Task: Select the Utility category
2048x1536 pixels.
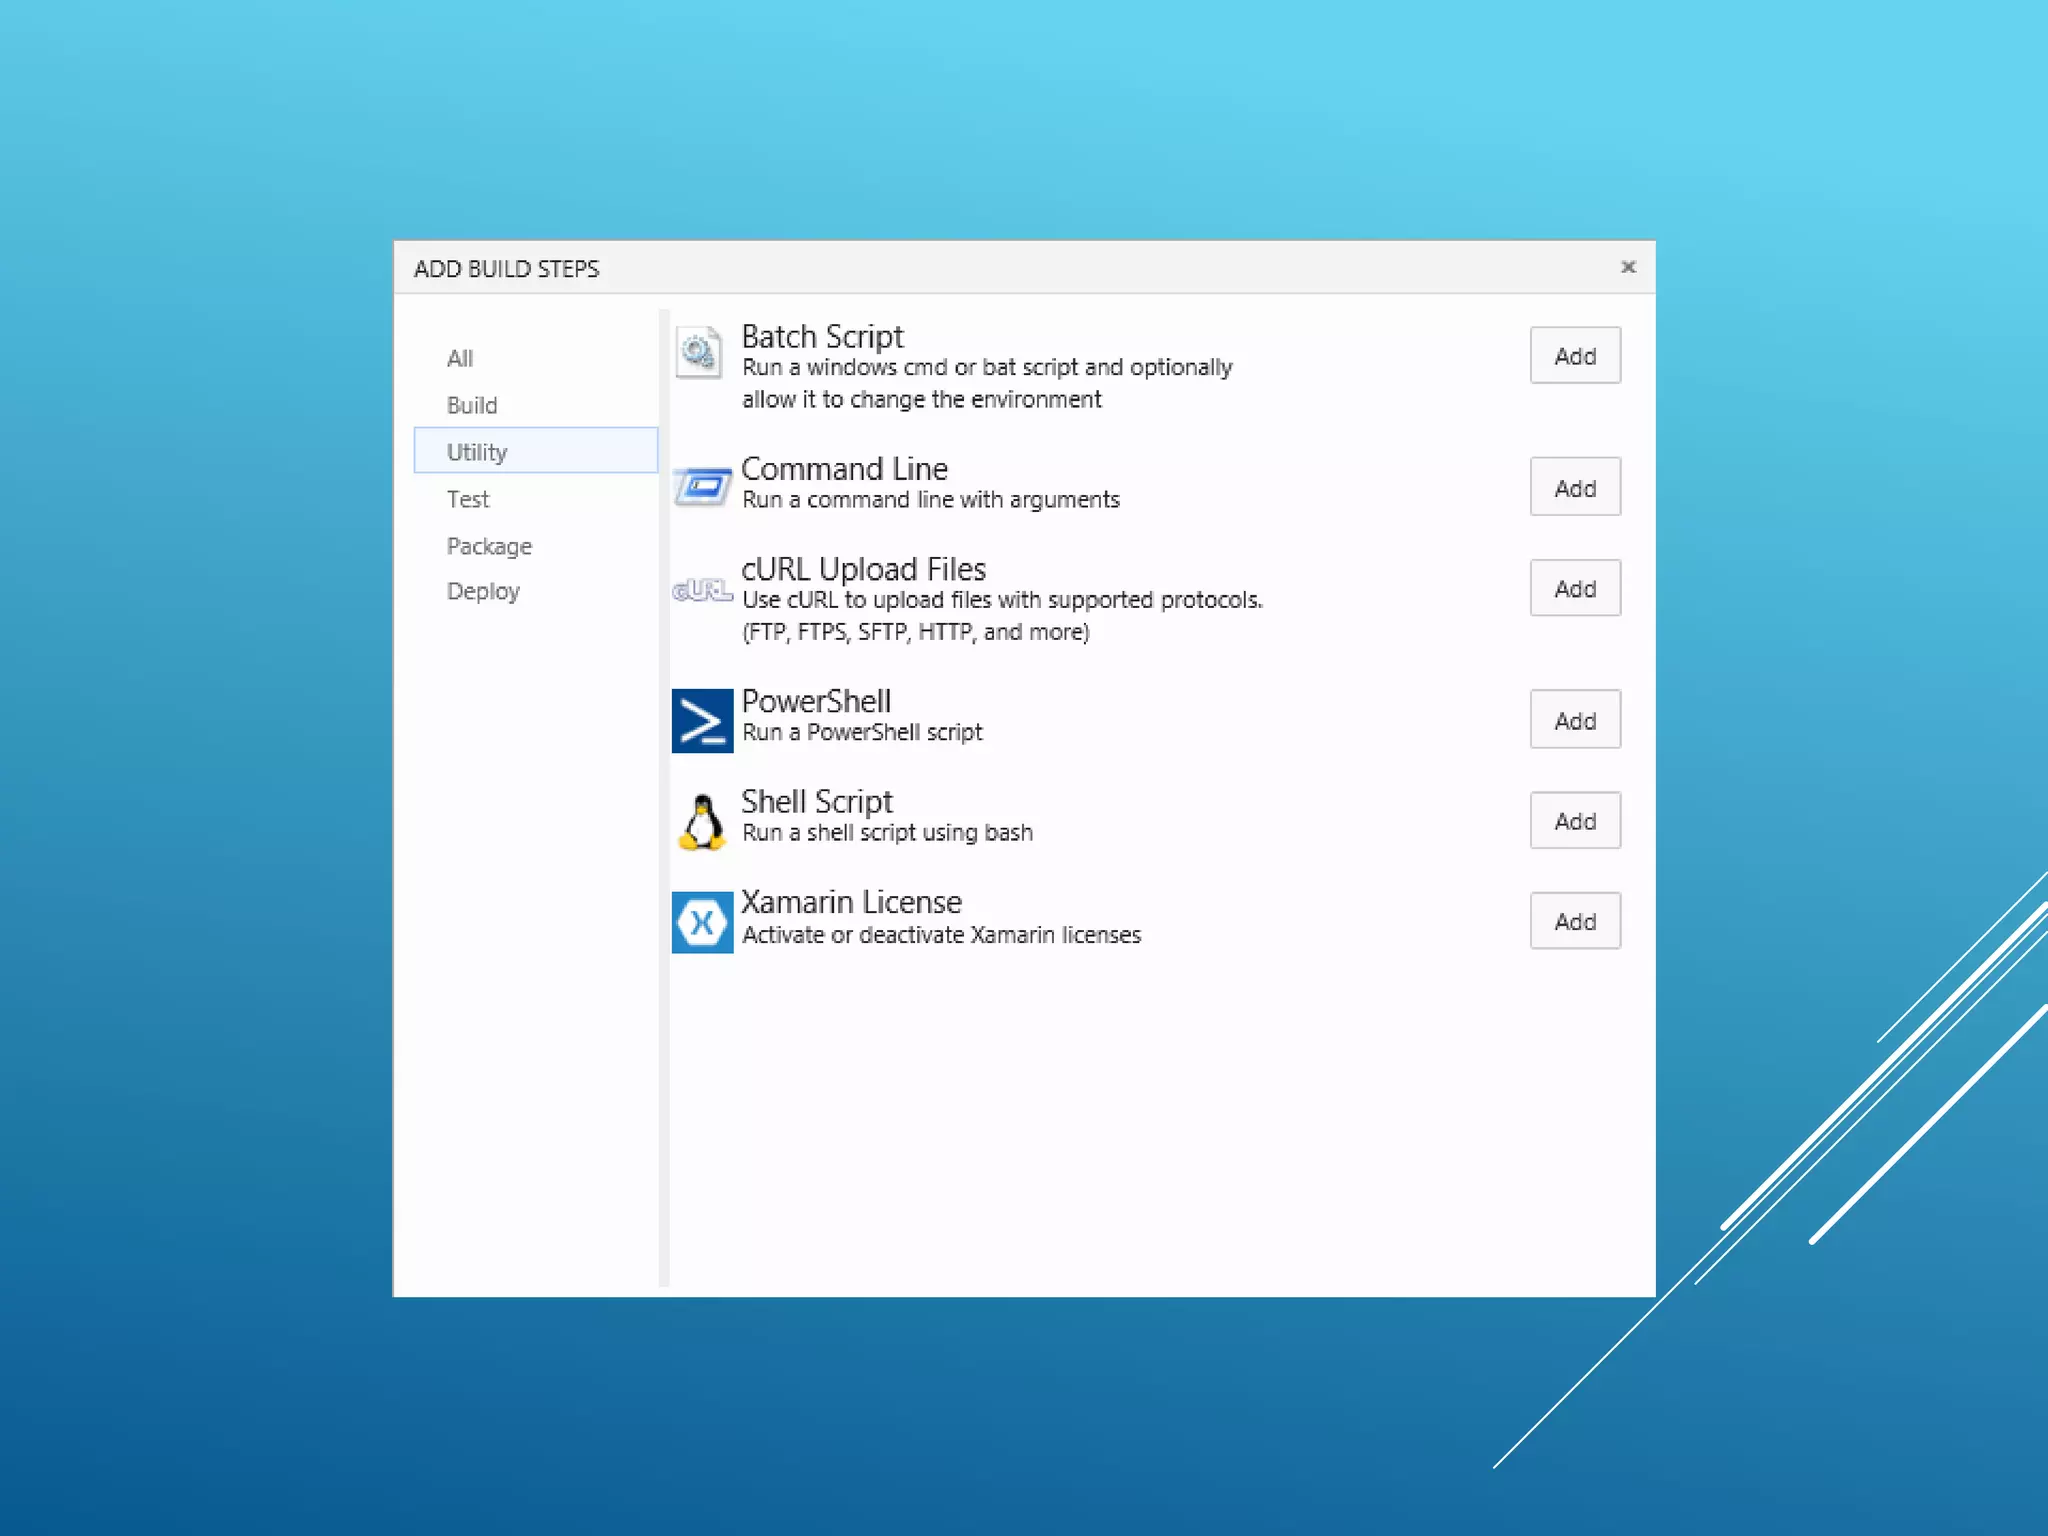Action: pos(477,452)
